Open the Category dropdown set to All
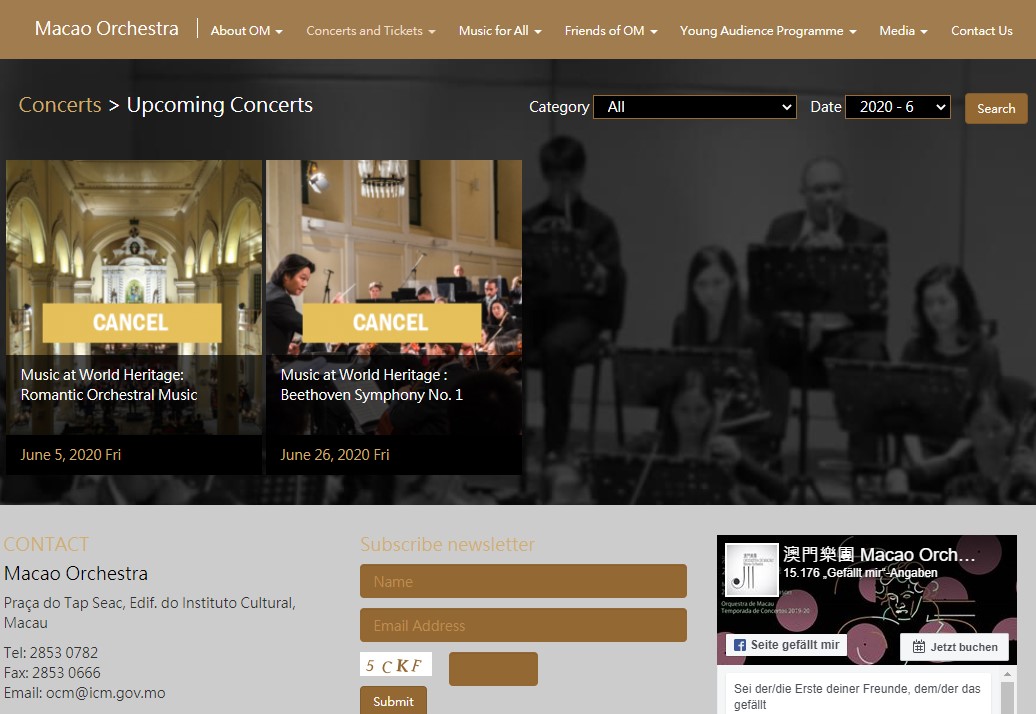 click(x=694, y=107)
